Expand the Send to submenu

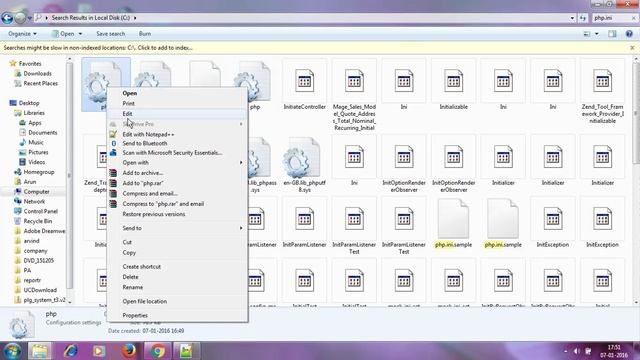click(177, 228)
